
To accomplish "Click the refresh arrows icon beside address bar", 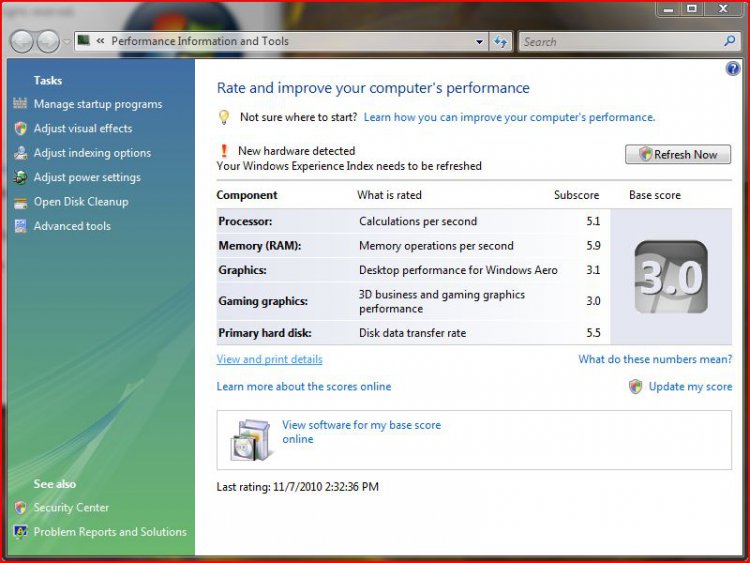I will [501, 42].
